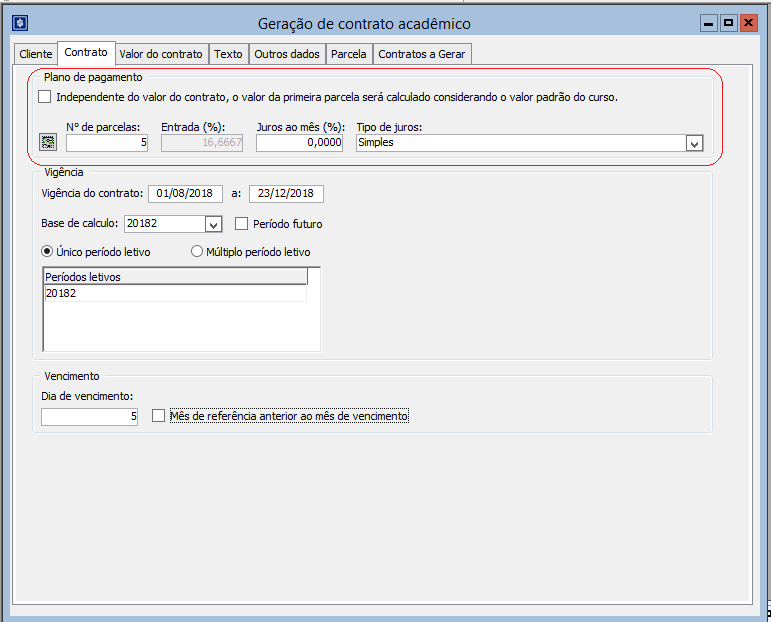Enable the 'Independente do valor do contrato' checkbox
771x622 pixels.
pyautogui.click(x=44, y=97)
